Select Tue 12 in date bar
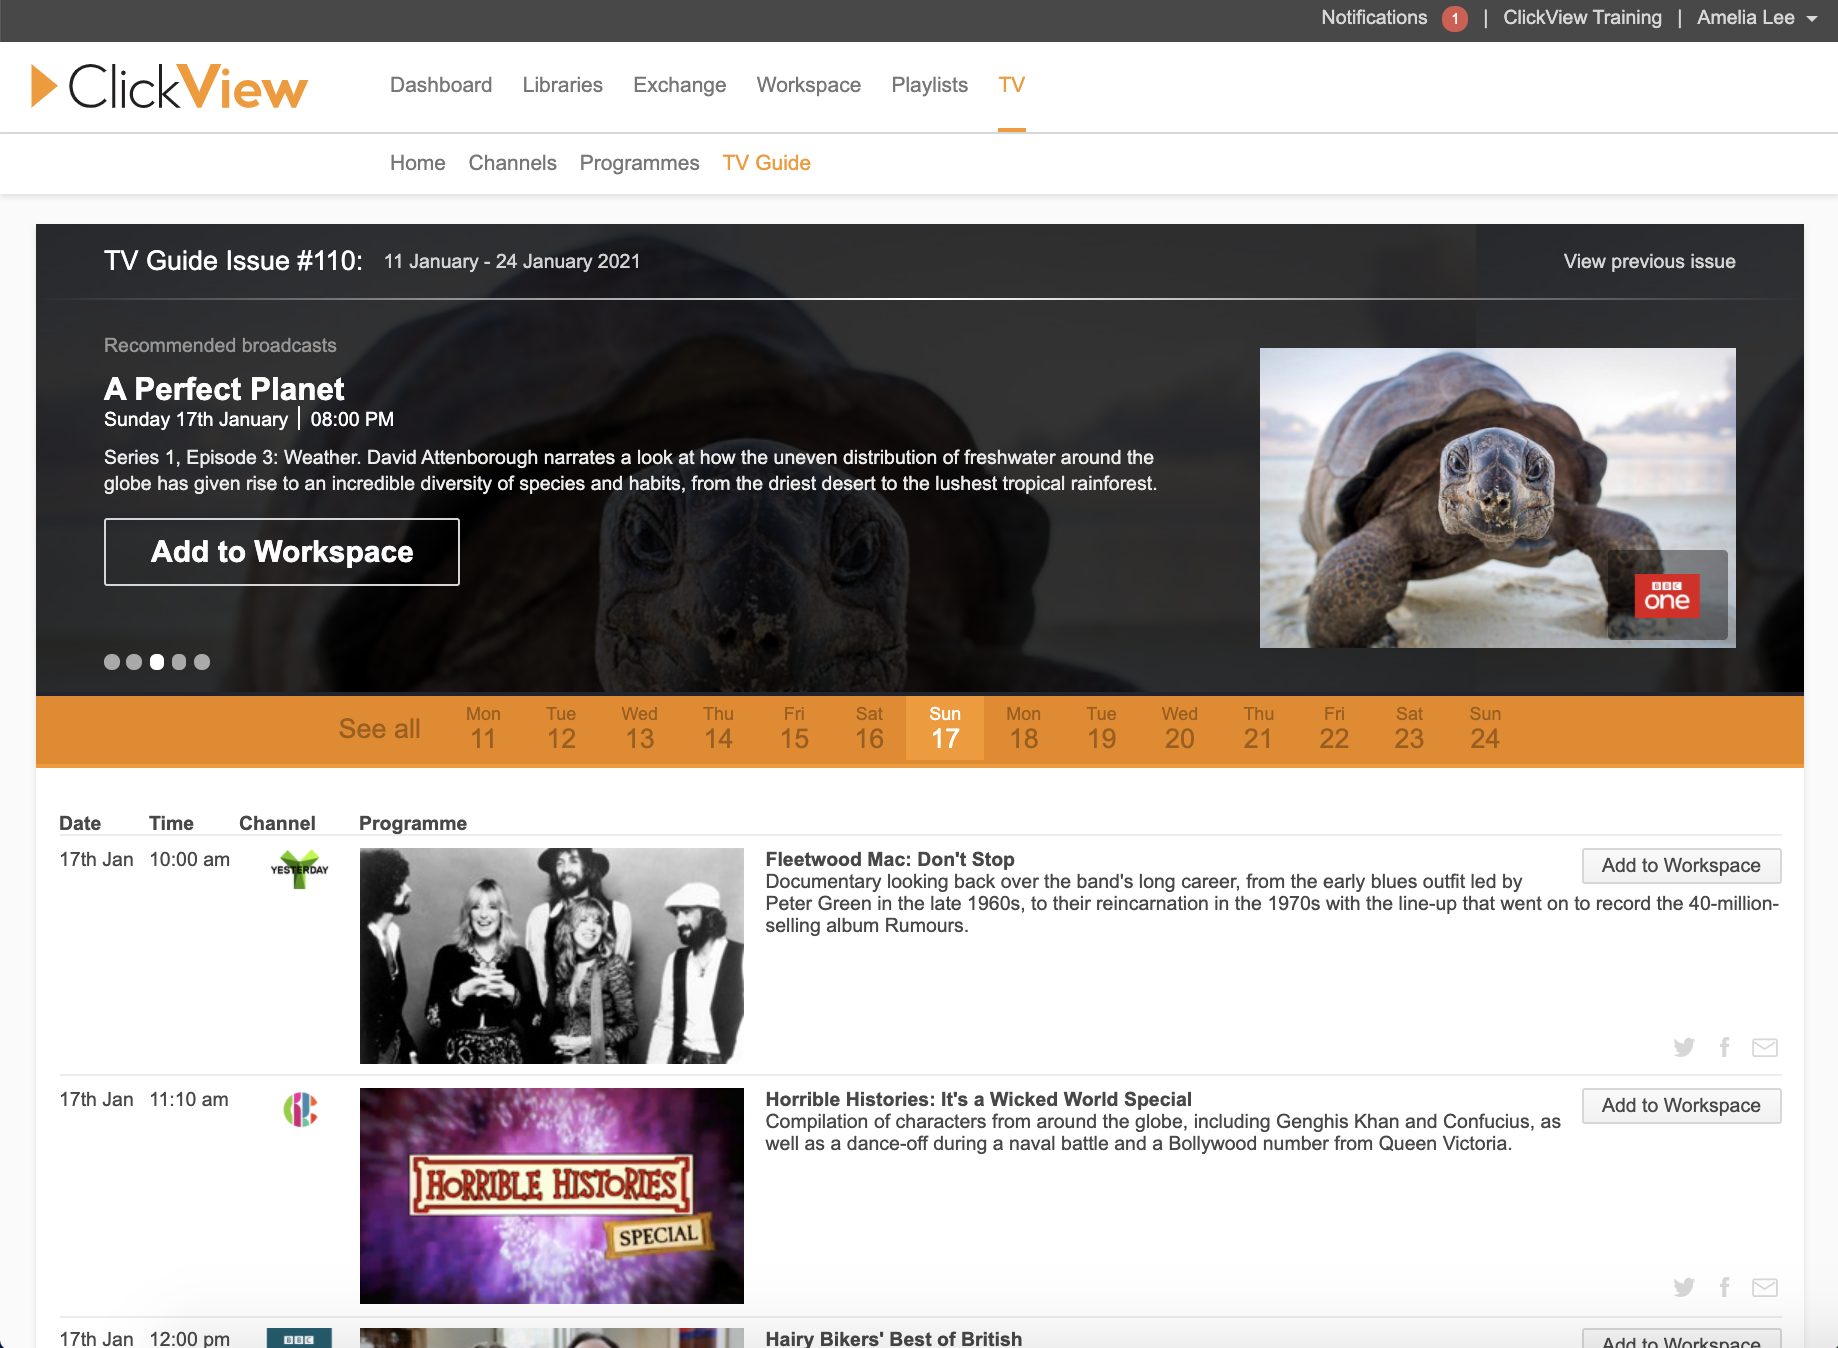 [561, 728]
